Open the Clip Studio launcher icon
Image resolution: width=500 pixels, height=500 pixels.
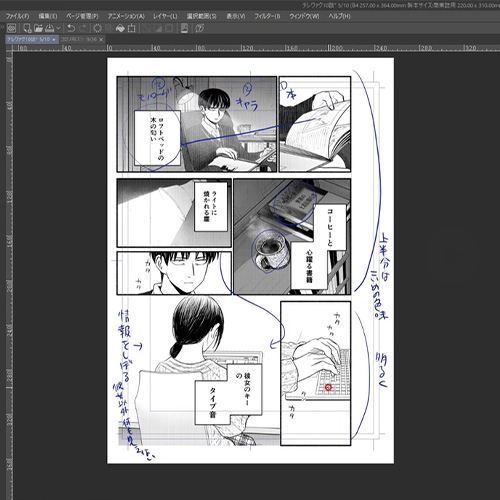pyautogui.click(x=11, y=28)
